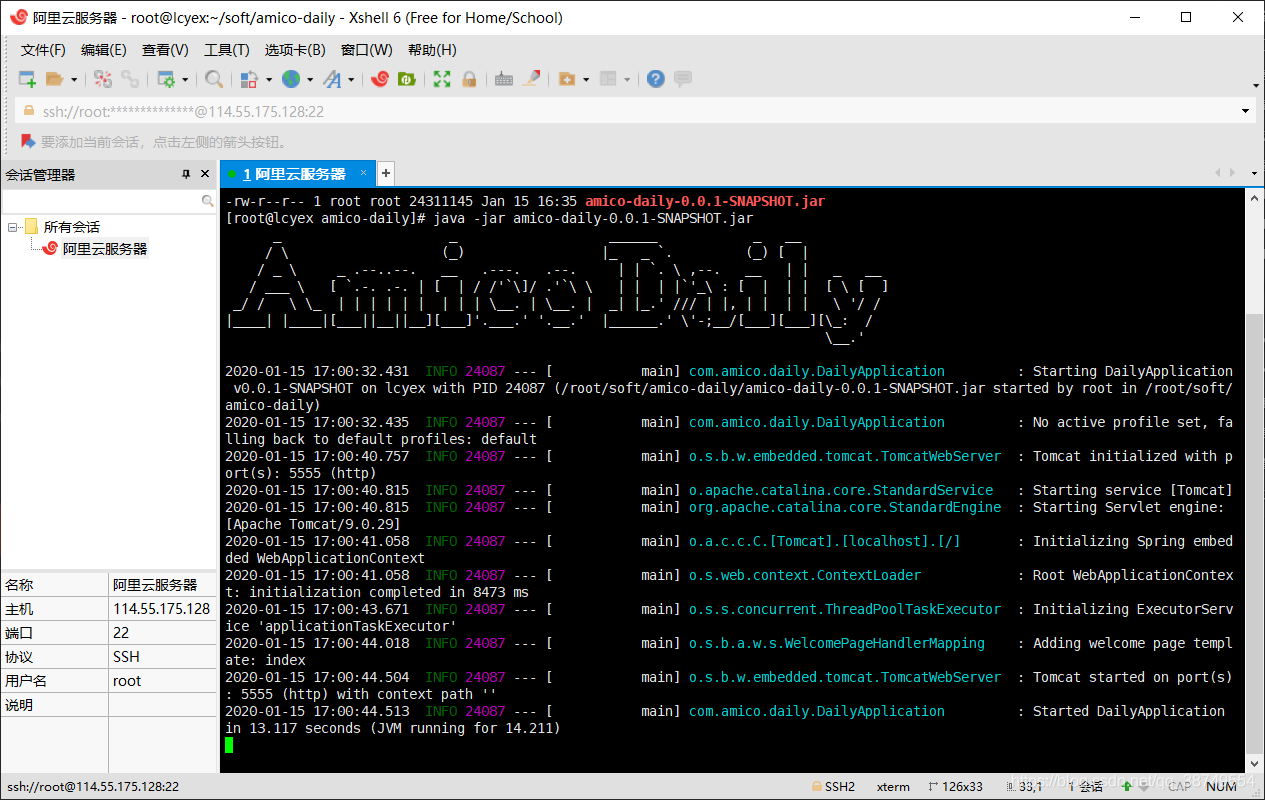1265x800 pixels.
Task: Open the 文件(F) menu
Action: click(x=43, y=50)
